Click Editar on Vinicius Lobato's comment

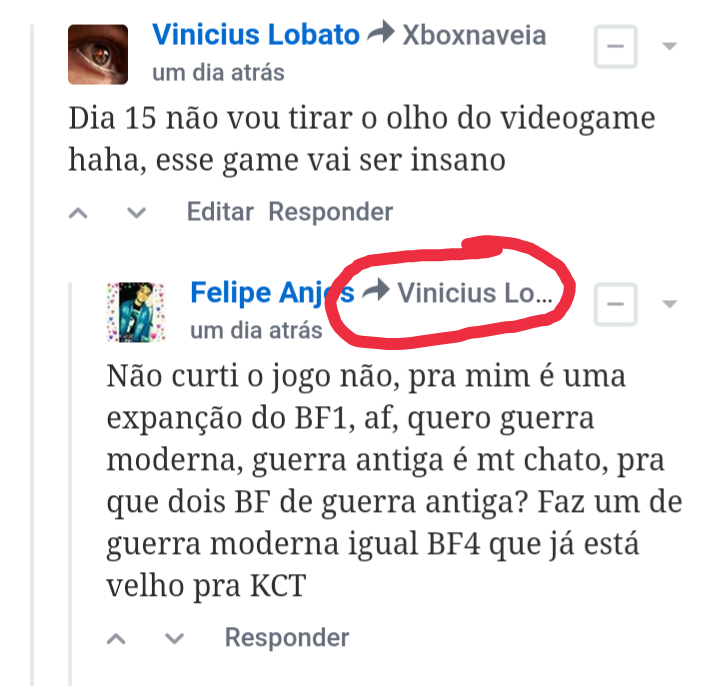click(x=220, y=212)
